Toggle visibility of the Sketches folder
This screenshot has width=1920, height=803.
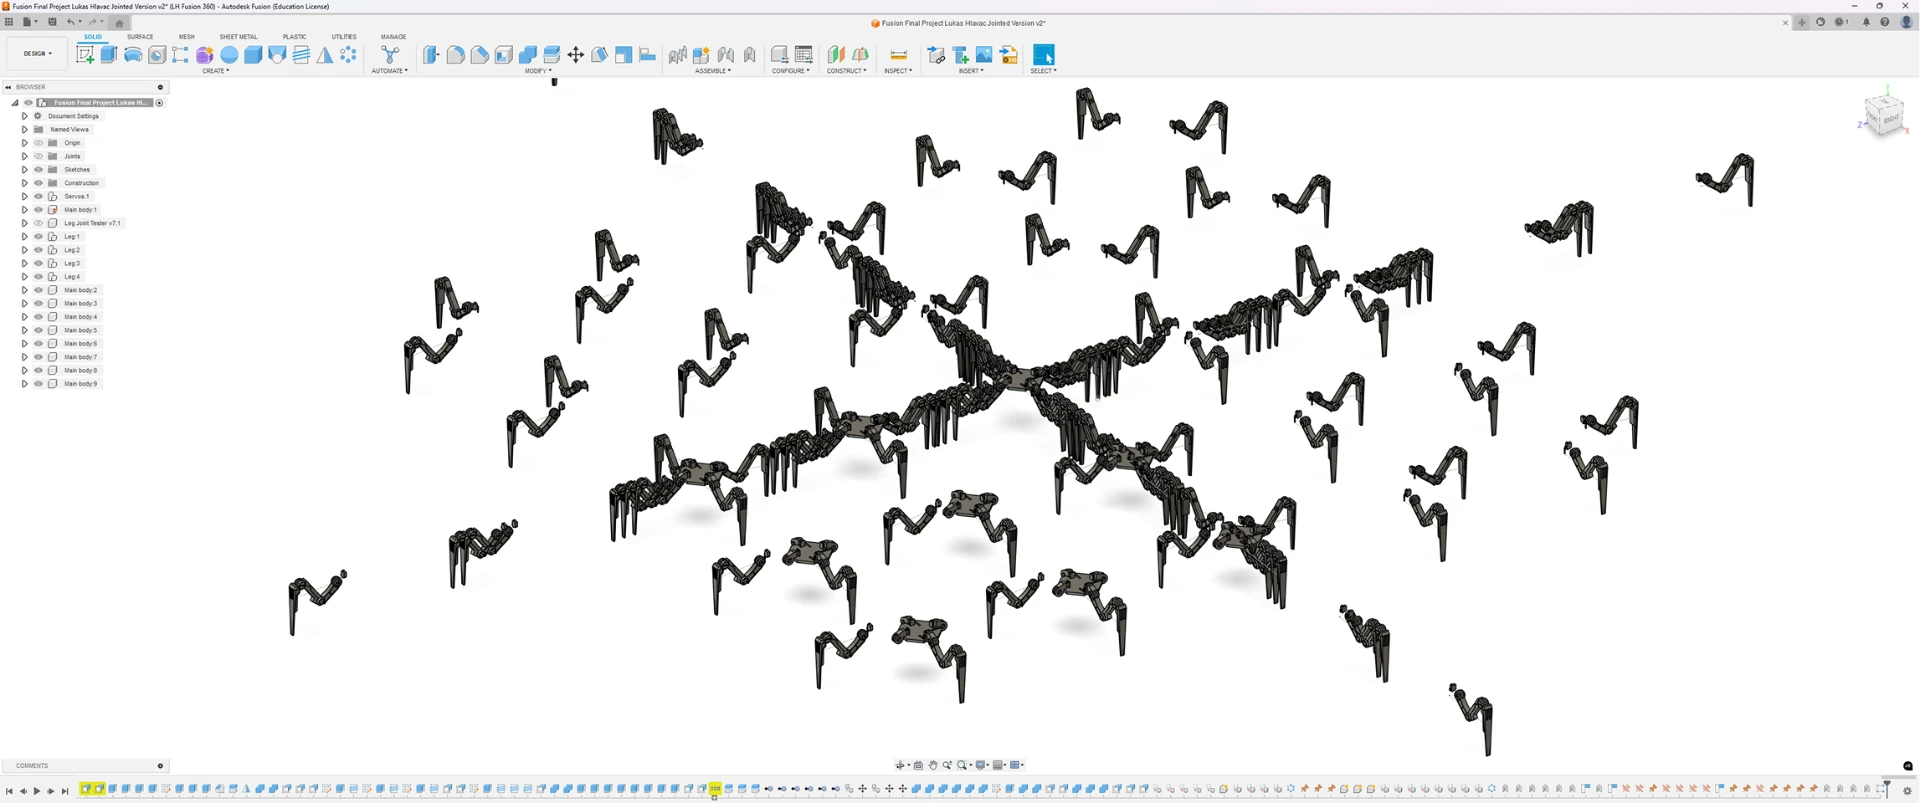point(39,170)
